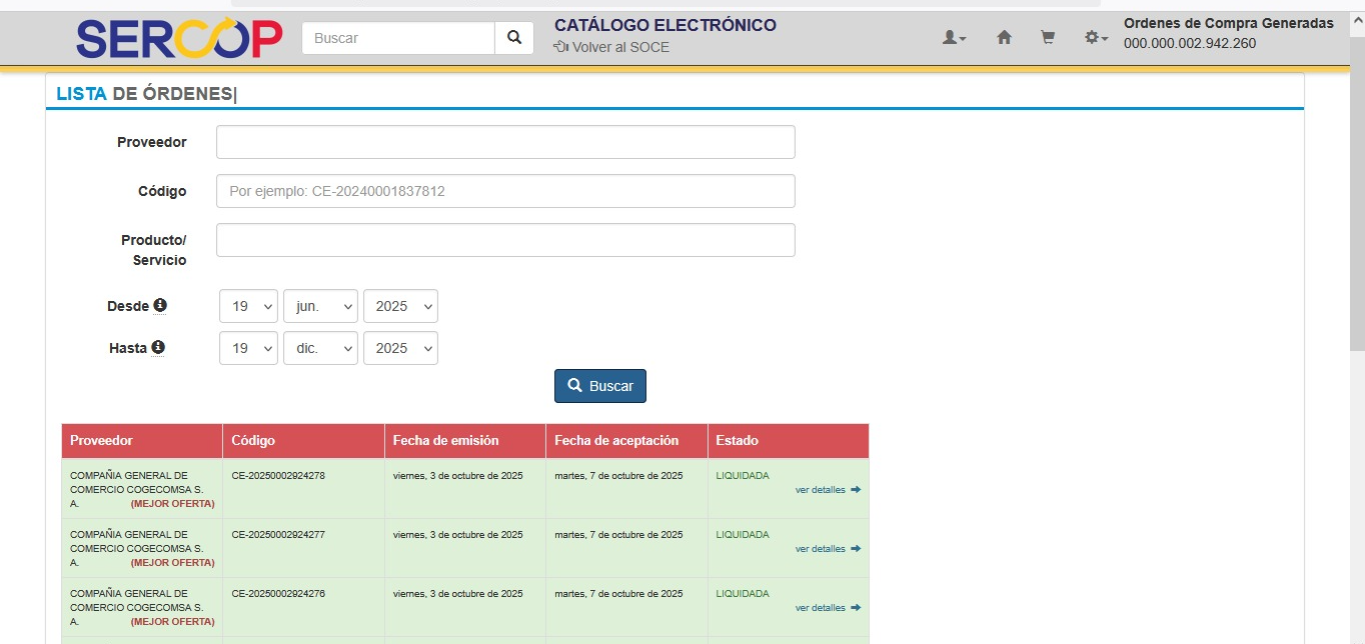This screenshot has height=644, width=1365.
Task: Go to home via house icon
Action: click(x=1004, y=38)
